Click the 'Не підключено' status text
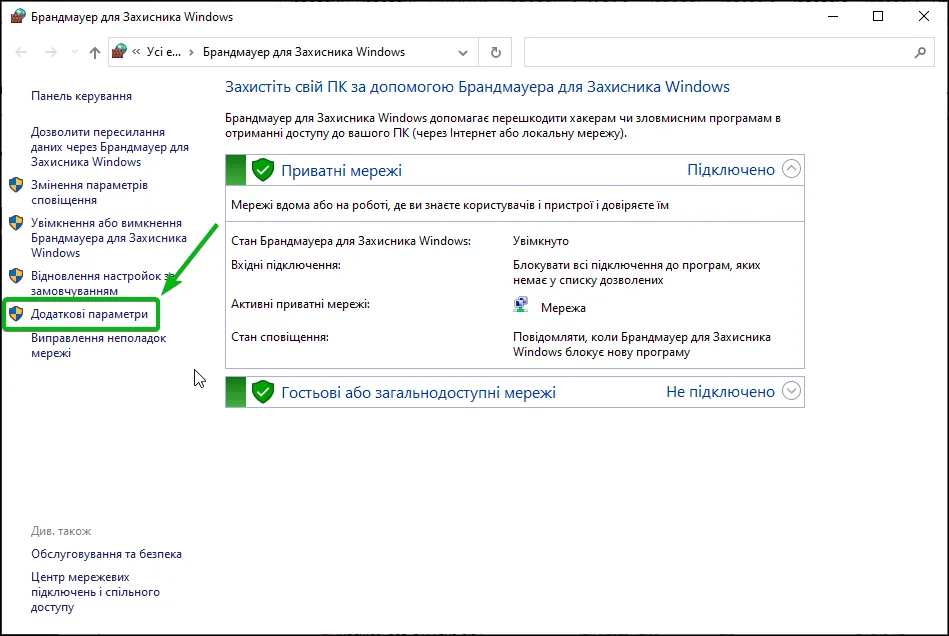 point(720,392)
